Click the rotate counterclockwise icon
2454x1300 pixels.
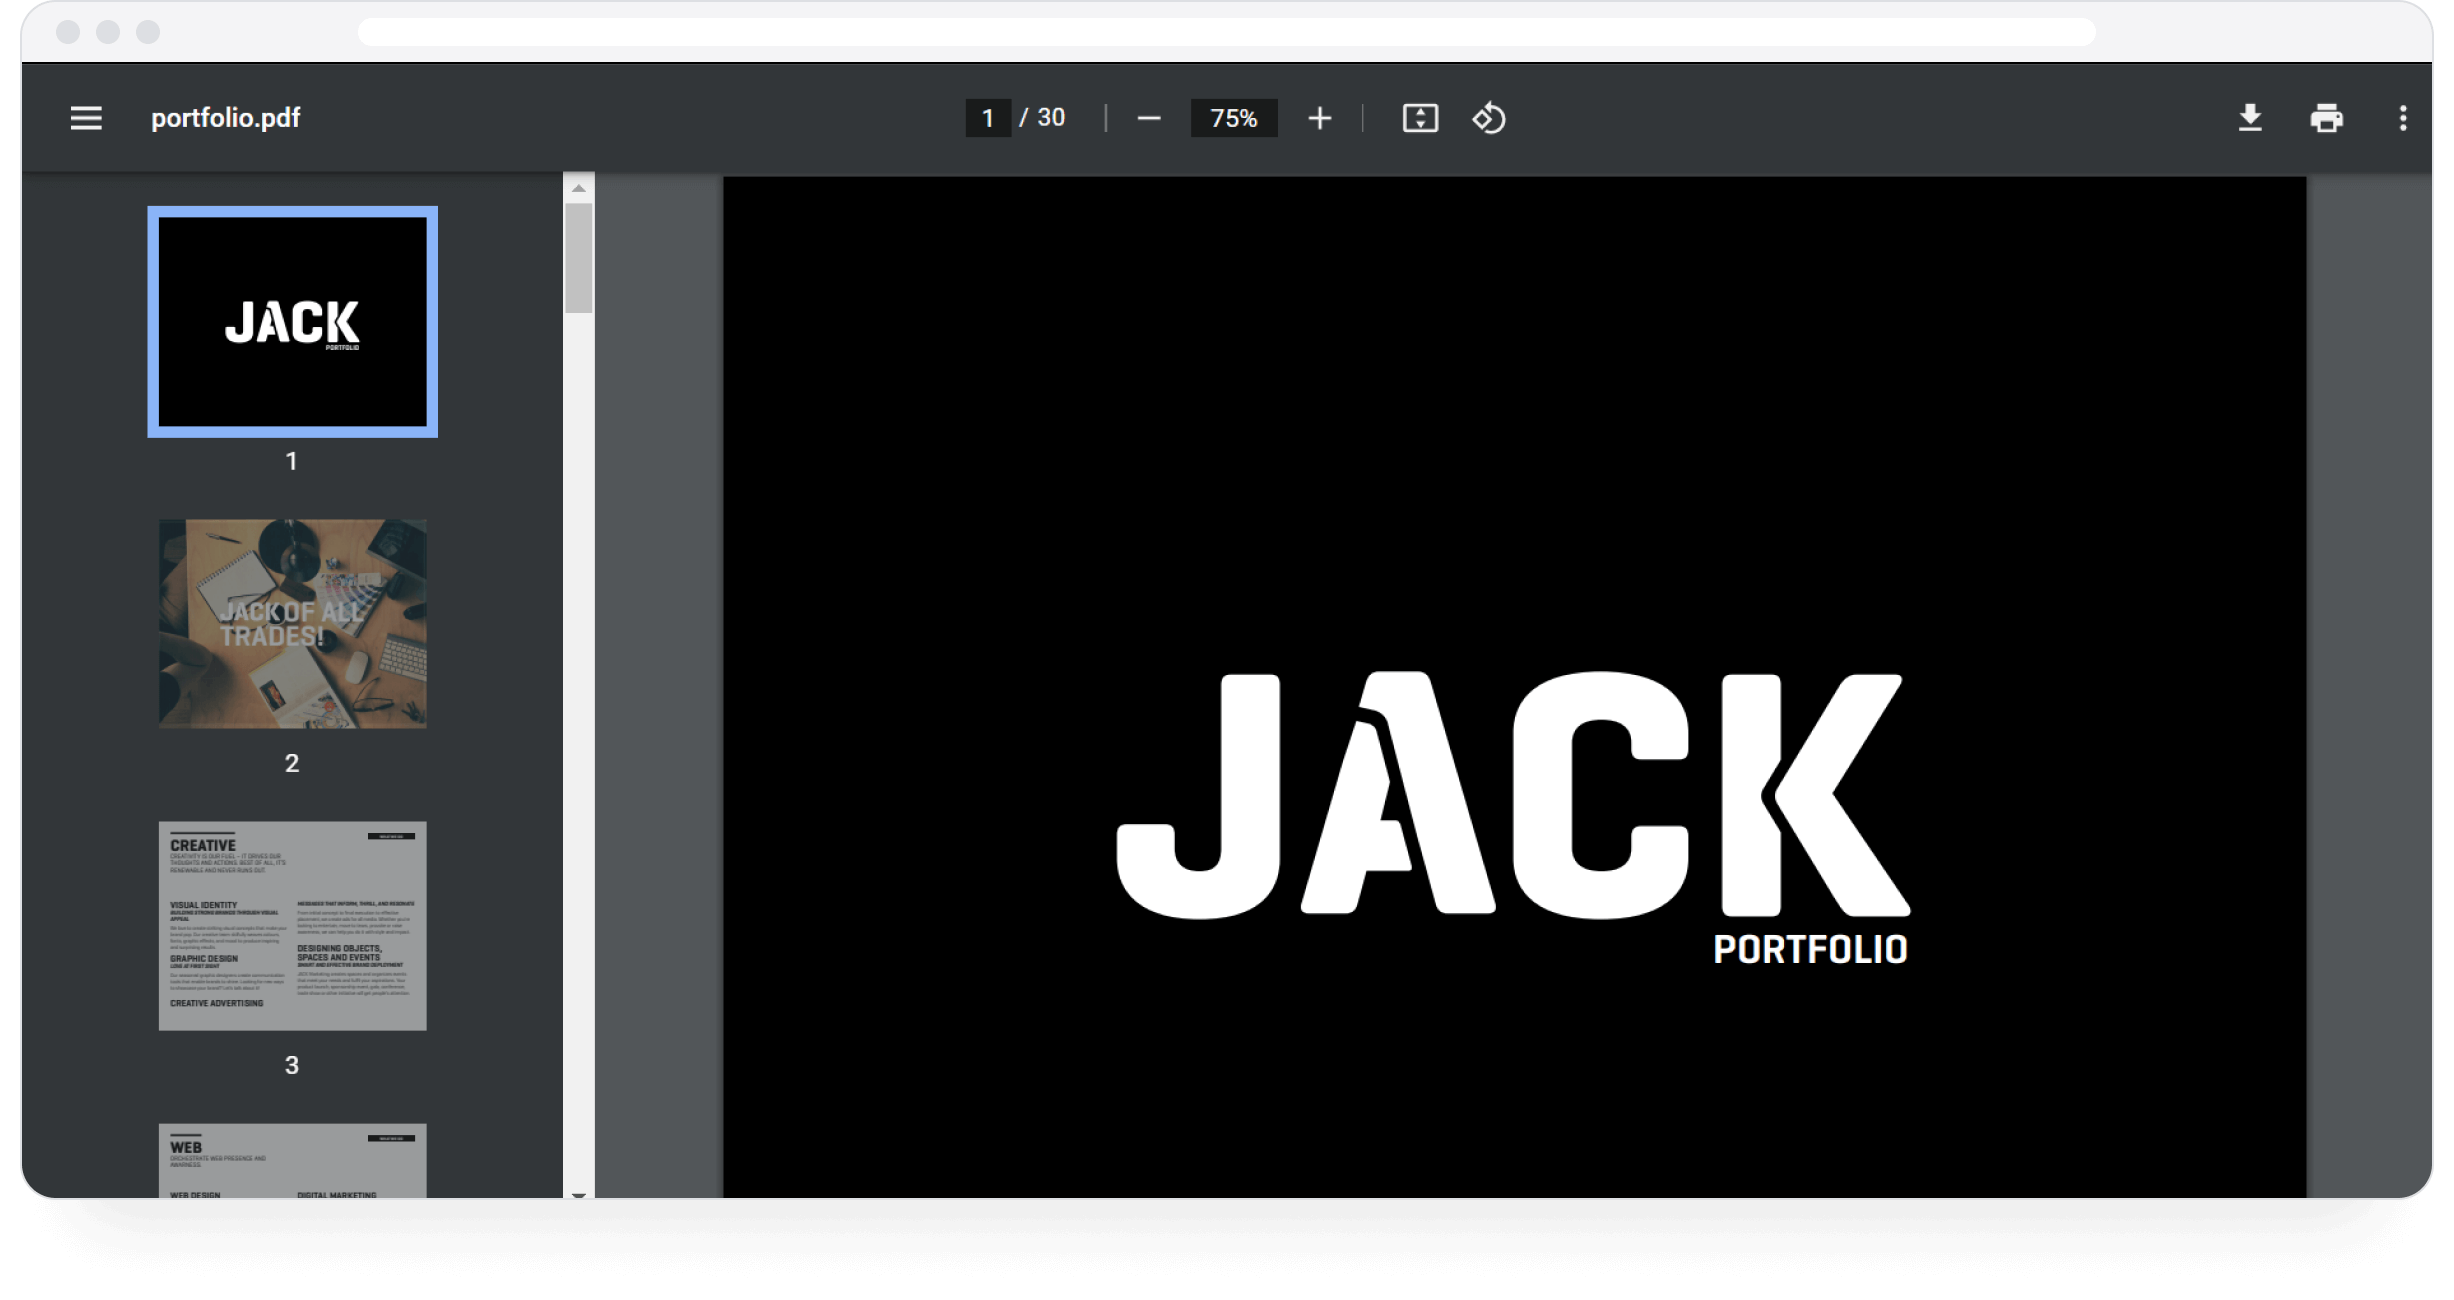pyautogui.click(x=1489, y=118)
